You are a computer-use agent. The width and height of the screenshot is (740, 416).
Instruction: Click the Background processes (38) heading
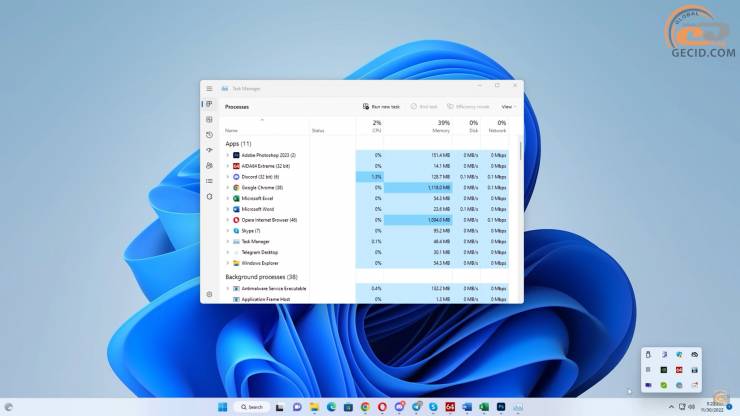pyautogui.click(x=261, y=277)
